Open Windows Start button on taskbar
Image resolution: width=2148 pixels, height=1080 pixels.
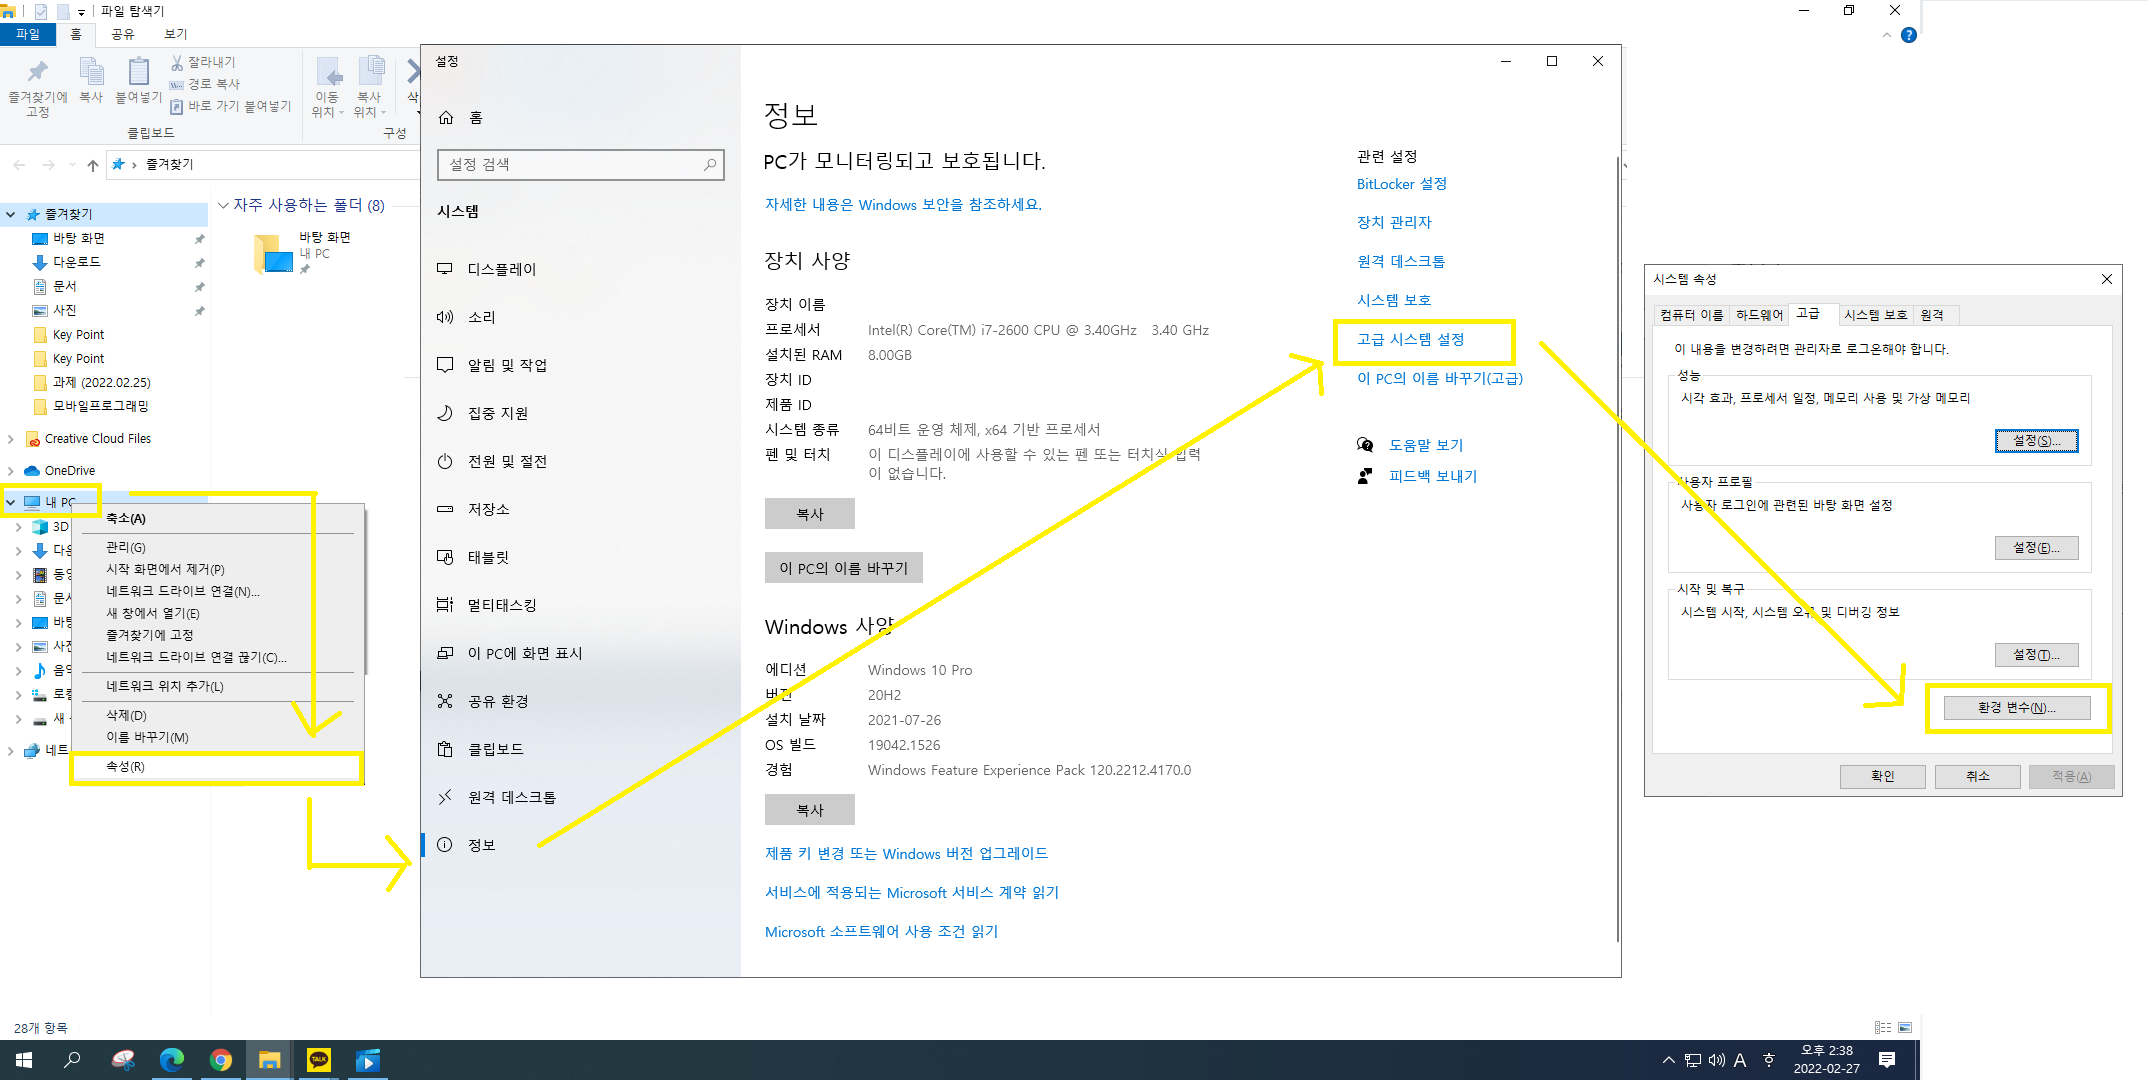click(24, 1060)
